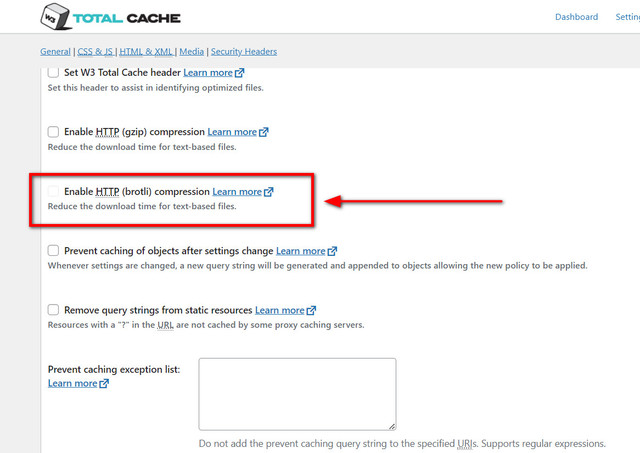Open Learn more for Prevent caching of objects

[x=300, y=251]
